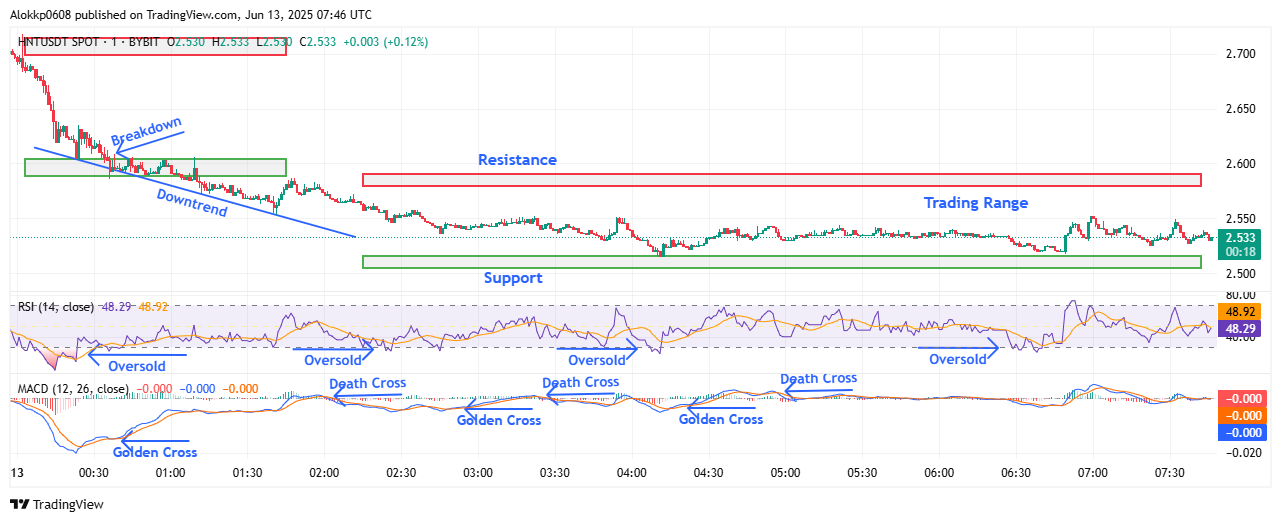1281x522 pixels.
Task: Click the 03:00 time axis label
Action: [478, 472]
